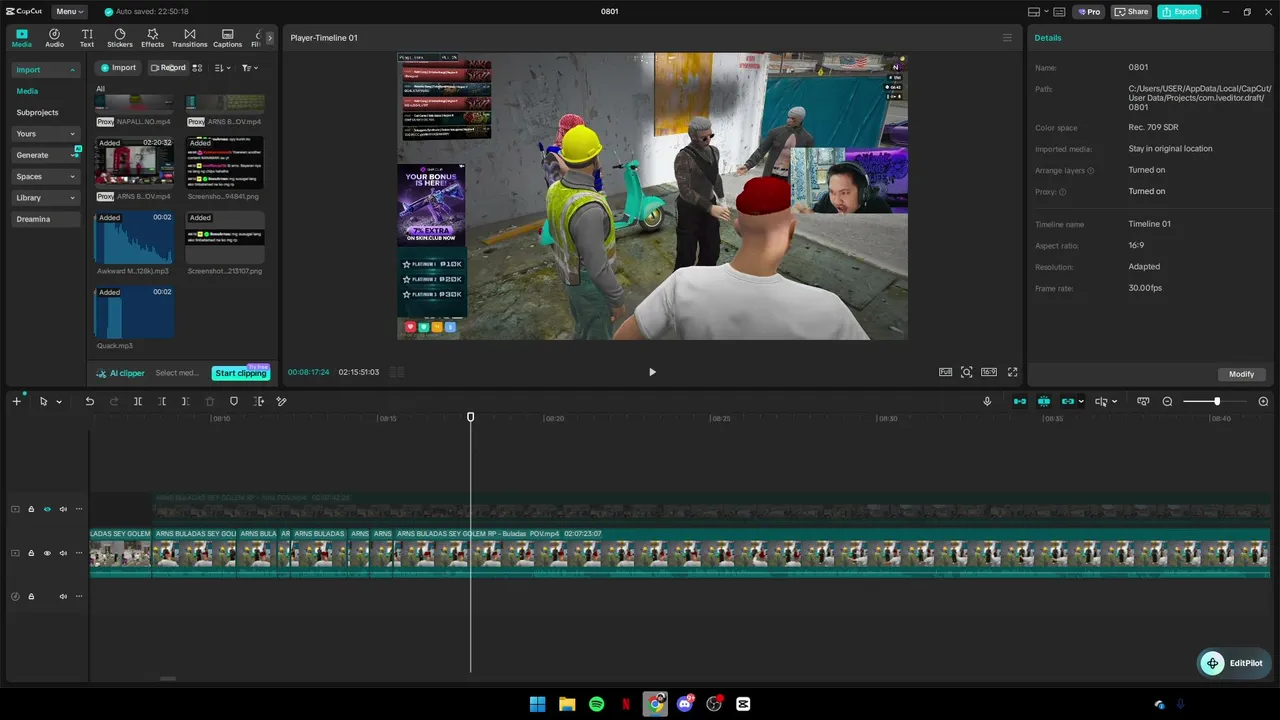
Task: Open the Effects panel
Action: (x=152, y=38)
